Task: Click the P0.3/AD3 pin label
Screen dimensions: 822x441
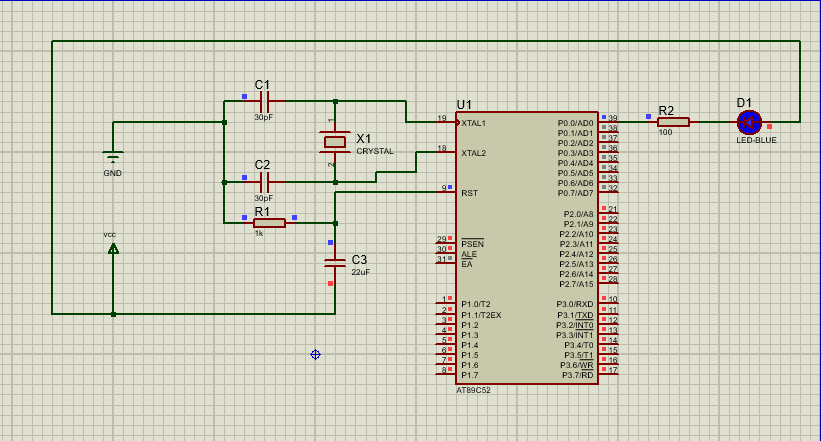Action: point(575,153)
